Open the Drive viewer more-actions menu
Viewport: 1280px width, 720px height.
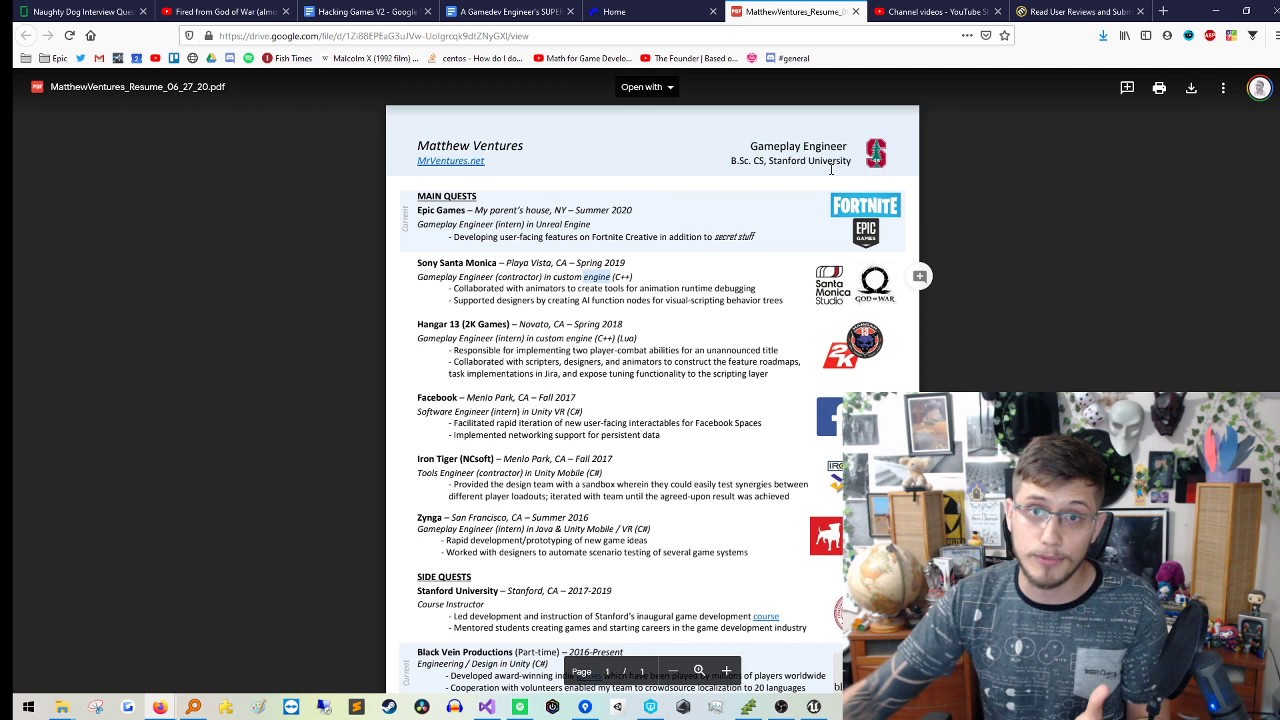1223,88
